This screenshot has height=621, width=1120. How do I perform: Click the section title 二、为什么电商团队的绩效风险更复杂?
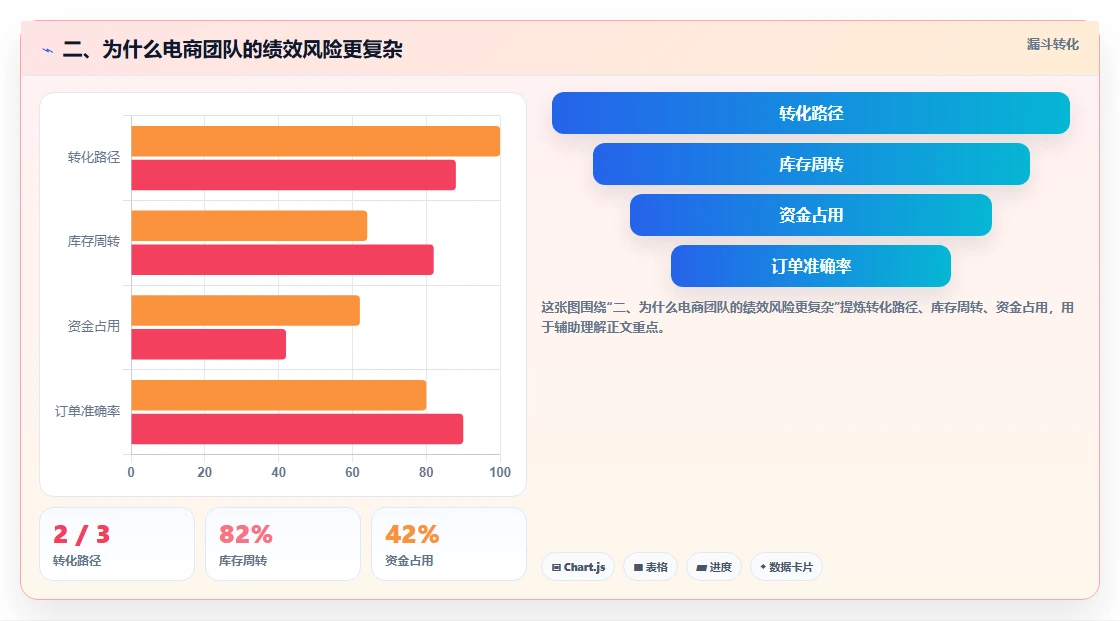pos(233,49)
